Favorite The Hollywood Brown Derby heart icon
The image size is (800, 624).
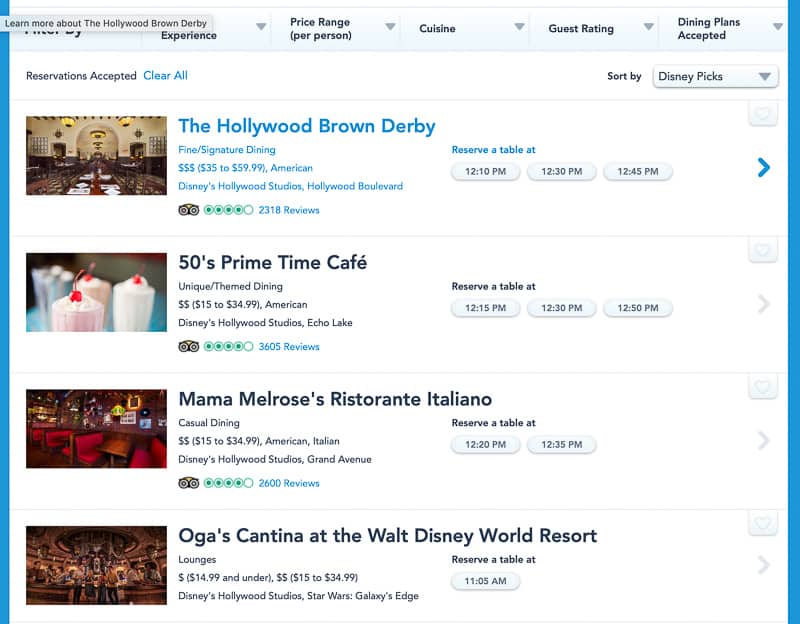click(763, 113)
